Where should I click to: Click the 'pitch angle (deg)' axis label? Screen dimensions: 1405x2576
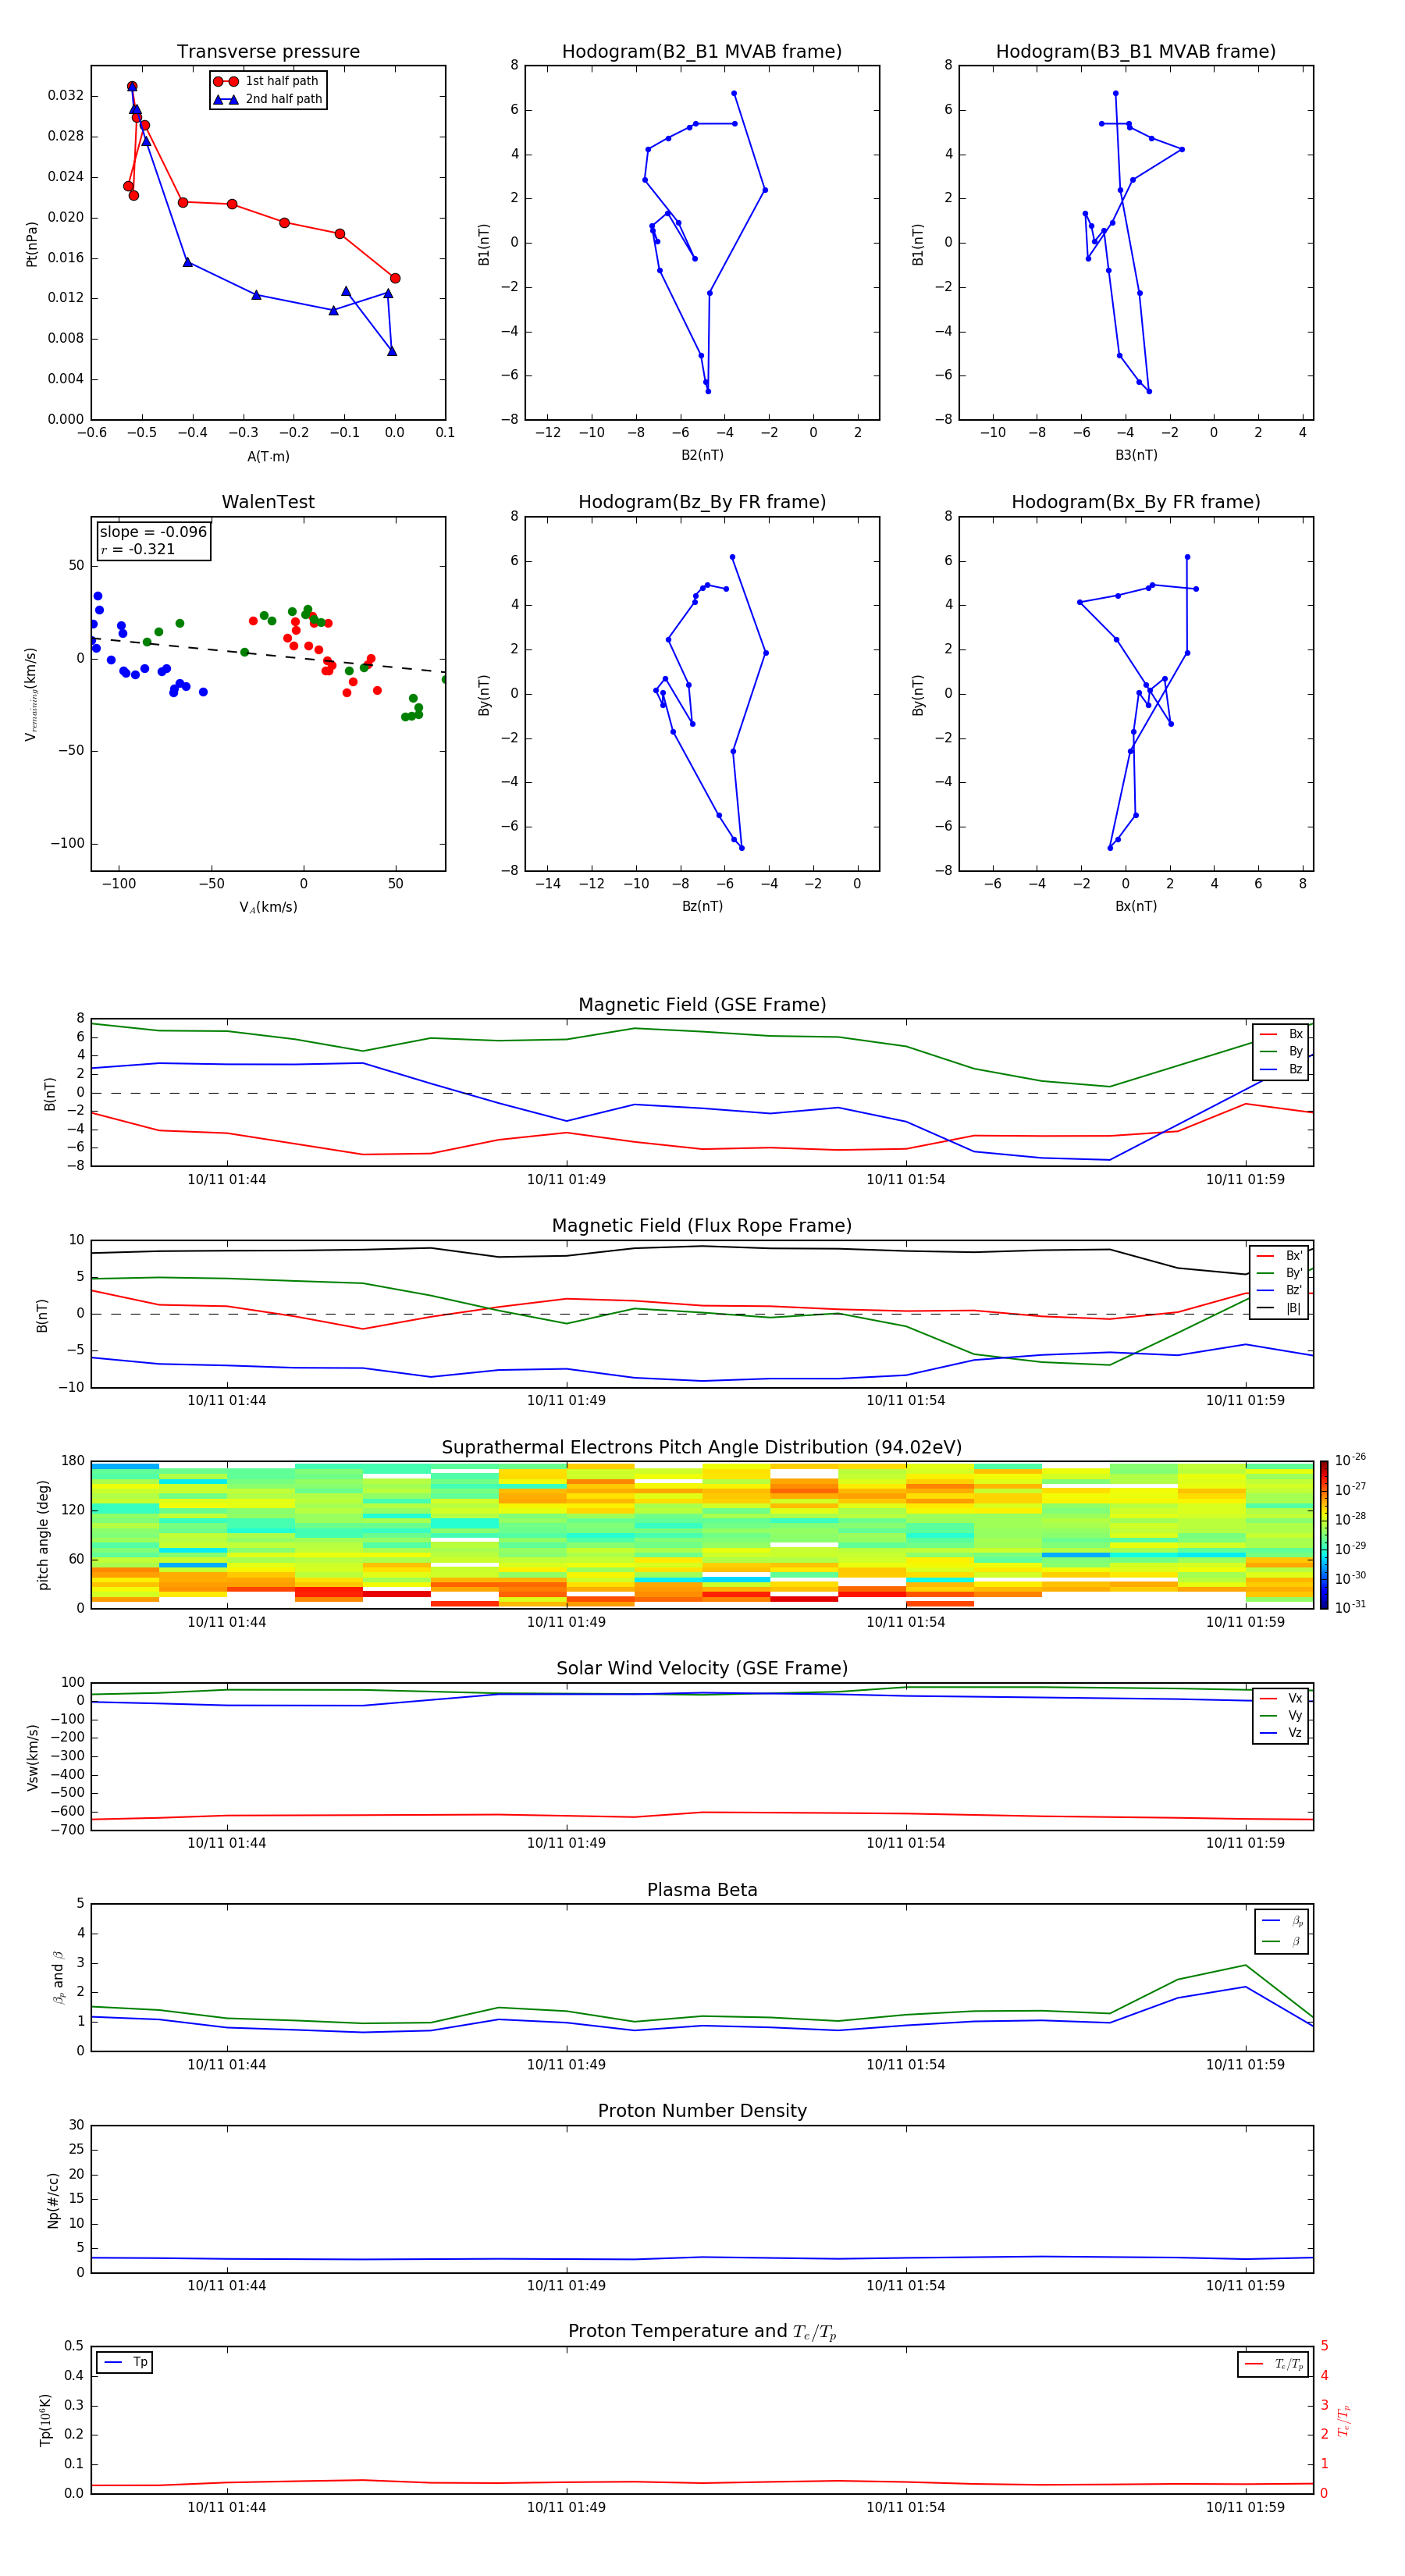click(43, 1535)
